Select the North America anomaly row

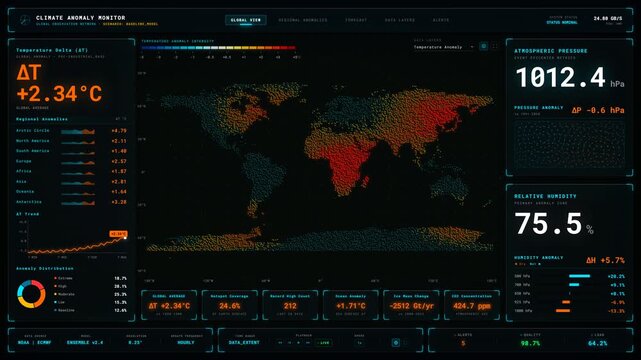[71, 141]
